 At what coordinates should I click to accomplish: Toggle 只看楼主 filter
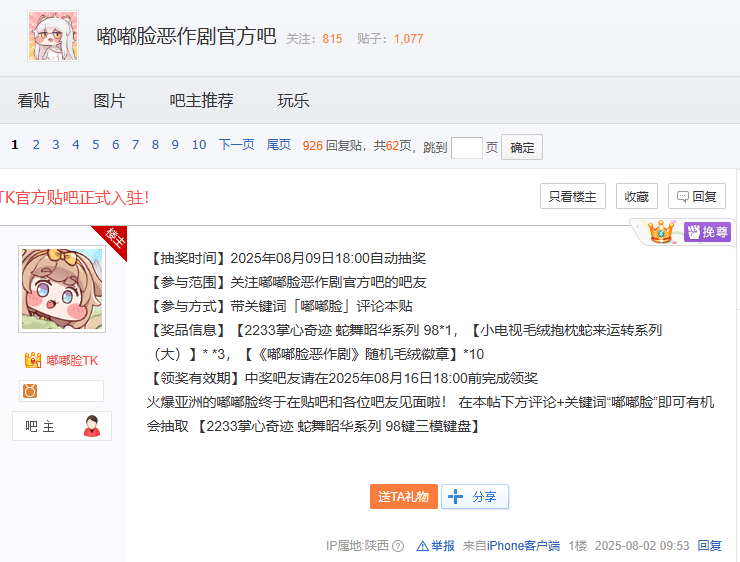[x=572, y=197]
